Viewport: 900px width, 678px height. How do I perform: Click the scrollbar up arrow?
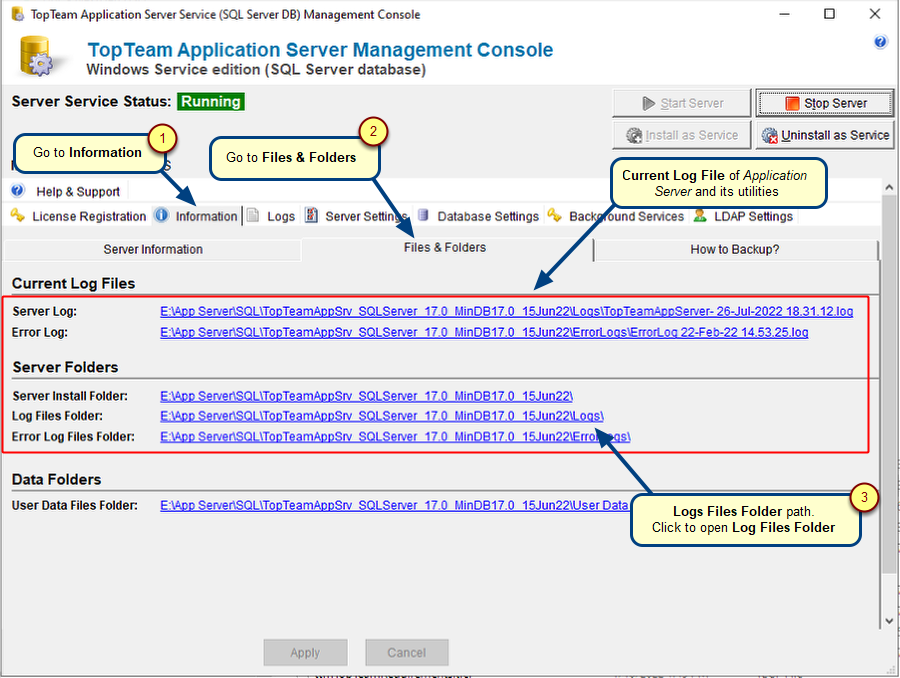coord(889,187)
